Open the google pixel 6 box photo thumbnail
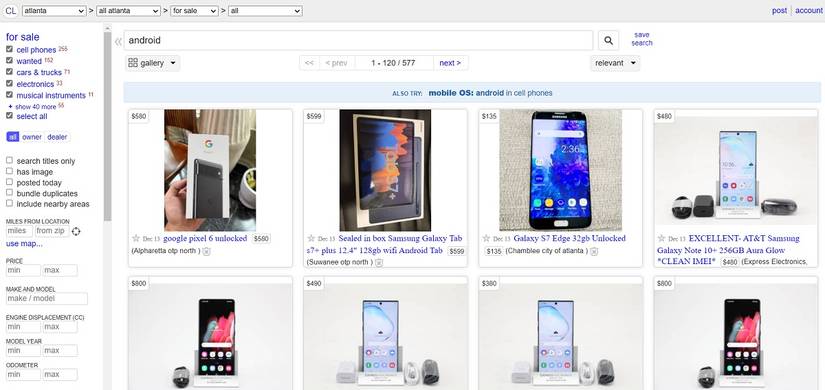Viewport: 825px width, 390px height. [x=210, y=170]
